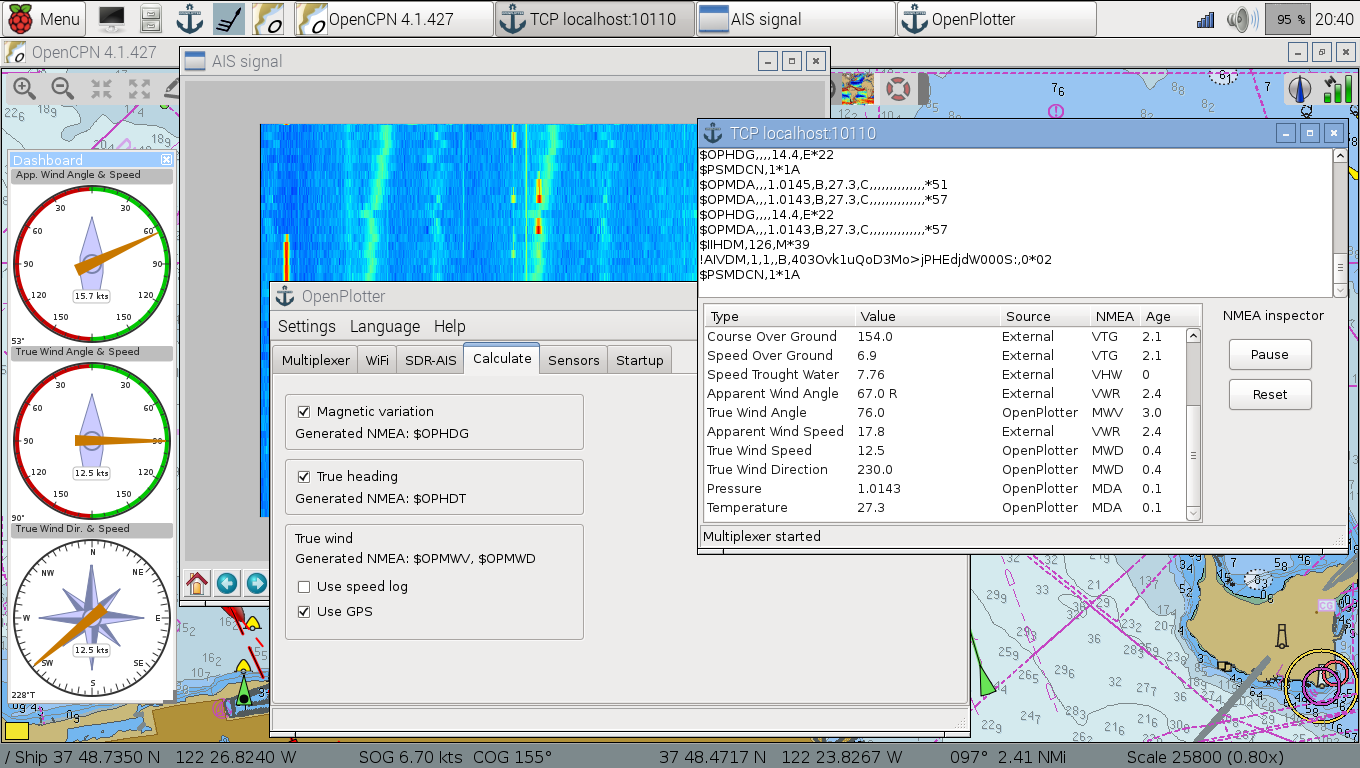1360x768 pixels.
Task: Launch OpenCPN from the panel shortcut icon
Action: pos(268,18)
